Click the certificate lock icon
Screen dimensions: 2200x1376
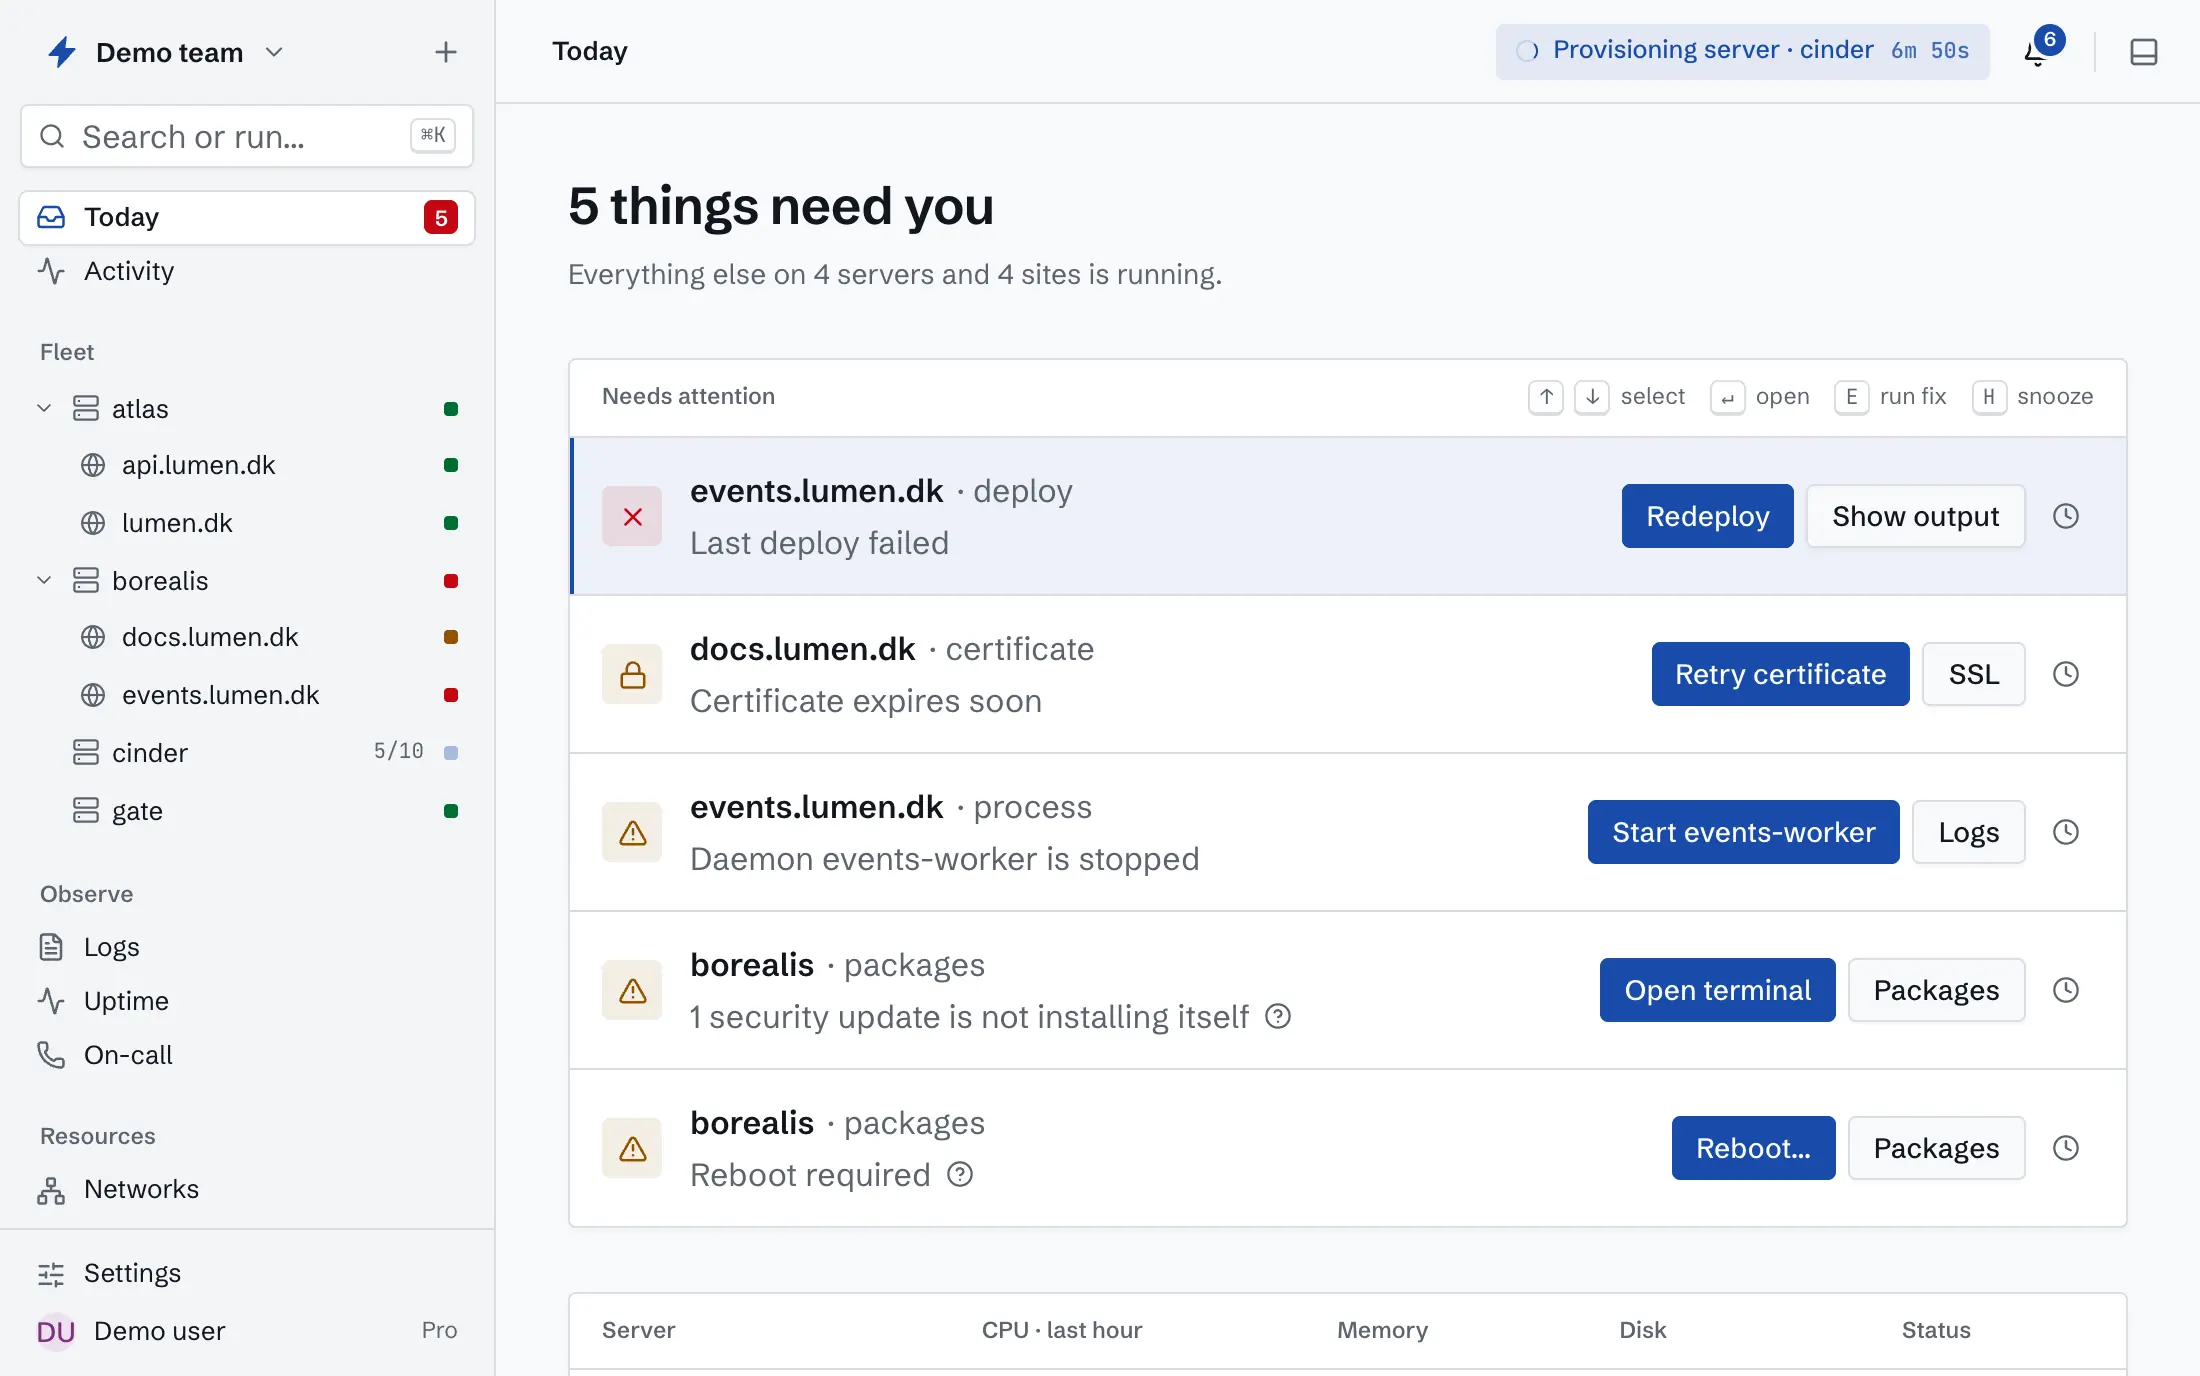632,674
